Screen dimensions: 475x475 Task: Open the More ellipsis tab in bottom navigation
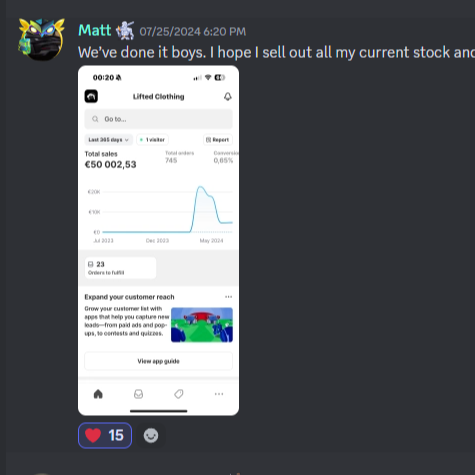pos(219,394)
